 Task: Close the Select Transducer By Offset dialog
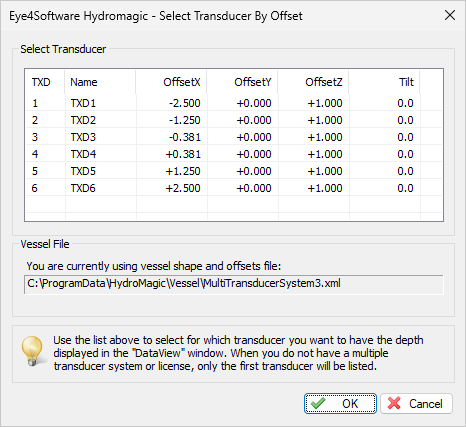pyautogui.click(x=450, y=15)
